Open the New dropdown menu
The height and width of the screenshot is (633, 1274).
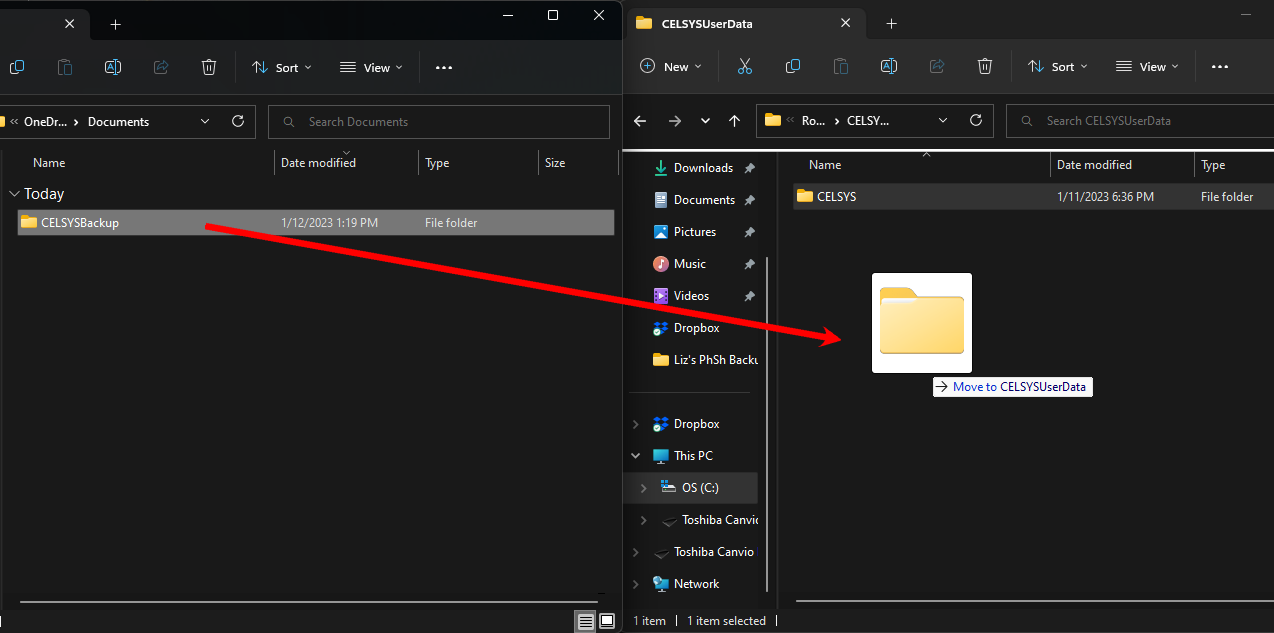tap(670, 66)
